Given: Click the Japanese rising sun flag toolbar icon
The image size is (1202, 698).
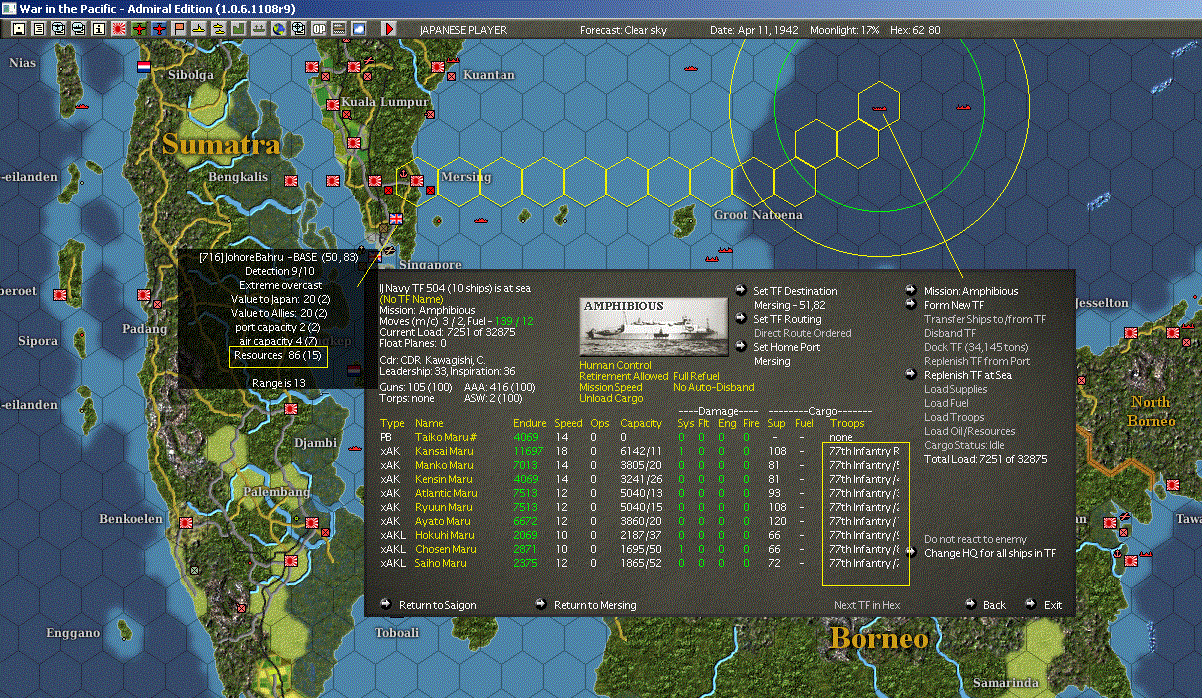Looking at the screenshot, I should tap(118, 30).
